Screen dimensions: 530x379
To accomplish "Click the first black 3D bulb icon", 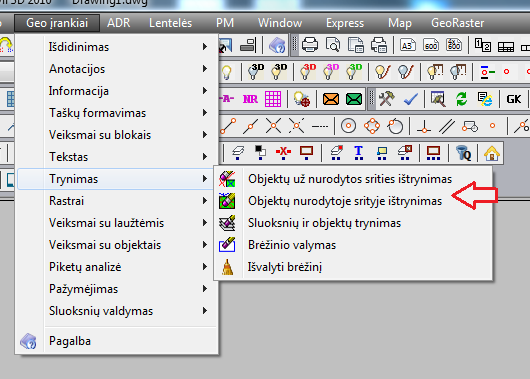I will tap(256, 71).
